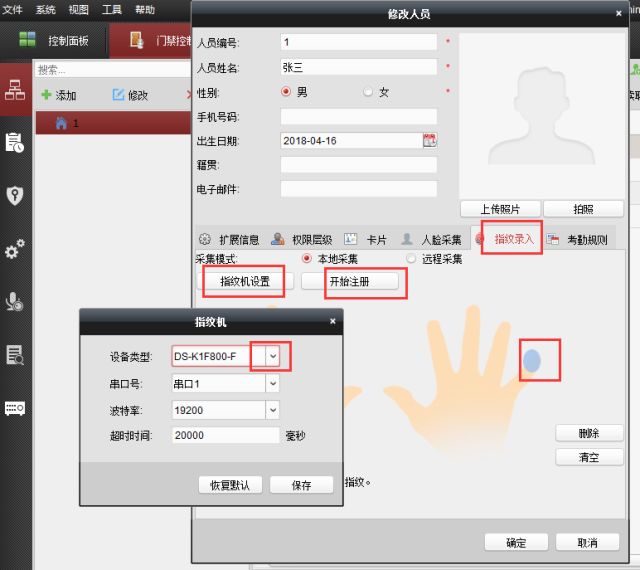The height and width of the screenshot is (570, 640).
Task: Choose 远程采集 collection mode
Action: [x=411, y=259]
